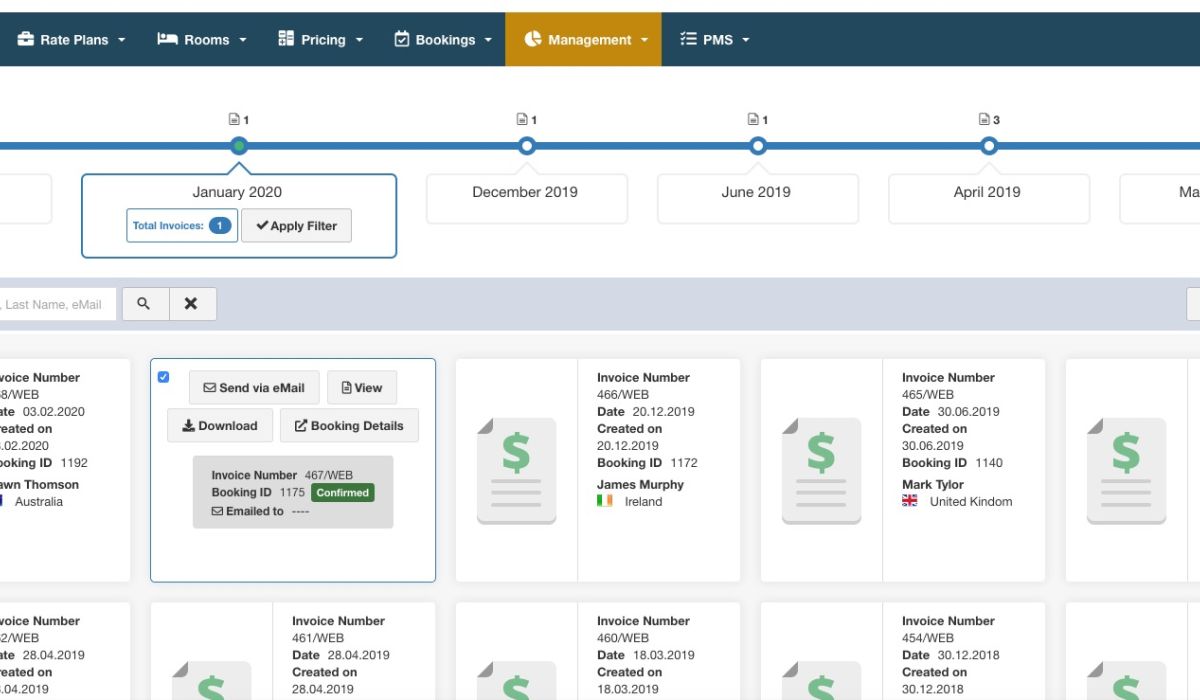This screenshot has height=700, width=1200.
Task: Click the green Confirmed status badge
Action: coord(343,493)
